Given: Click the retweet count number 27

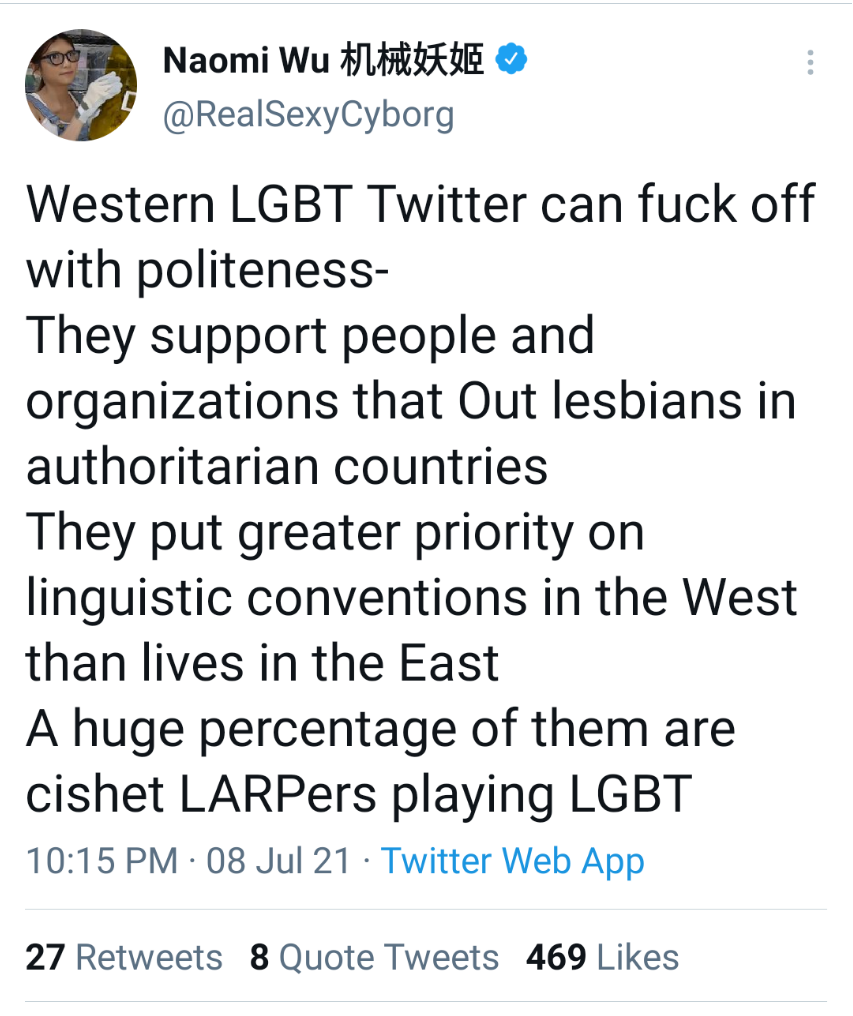Looking at the screenshot, I should point(45,957).
